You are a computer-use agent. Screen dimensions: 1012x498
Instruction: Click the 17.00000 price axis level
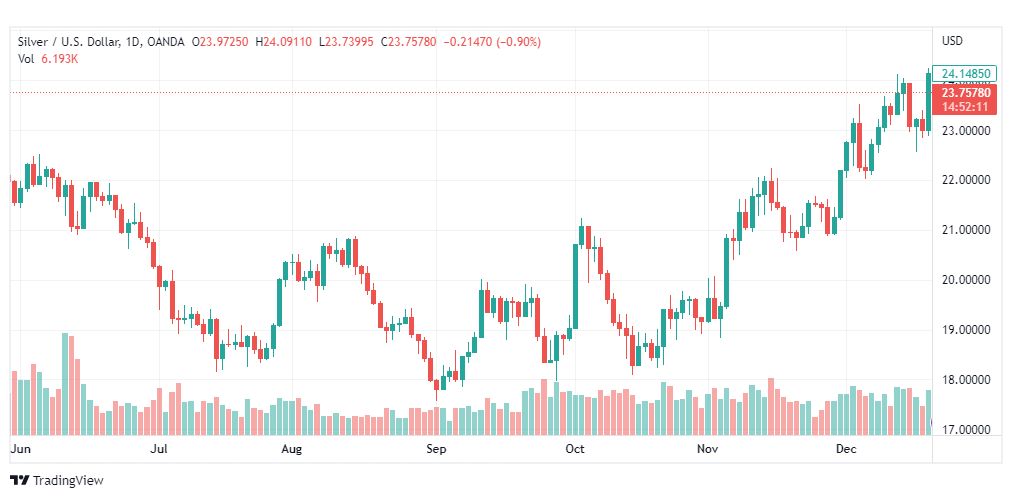966,430
